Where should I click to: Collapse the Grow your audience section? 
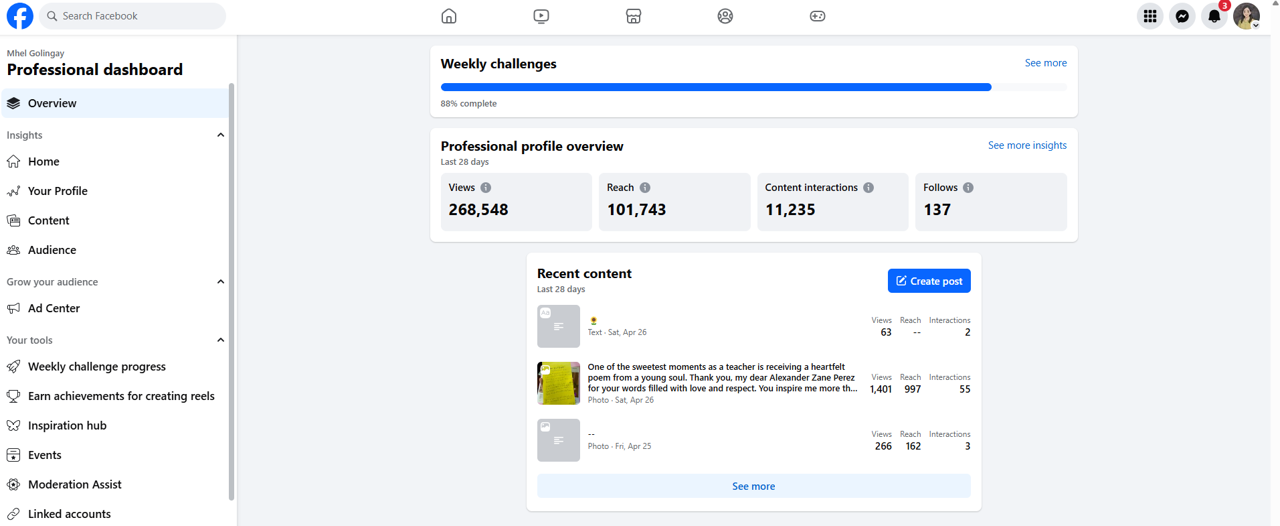pyautogui.click(x=221, y=282)
